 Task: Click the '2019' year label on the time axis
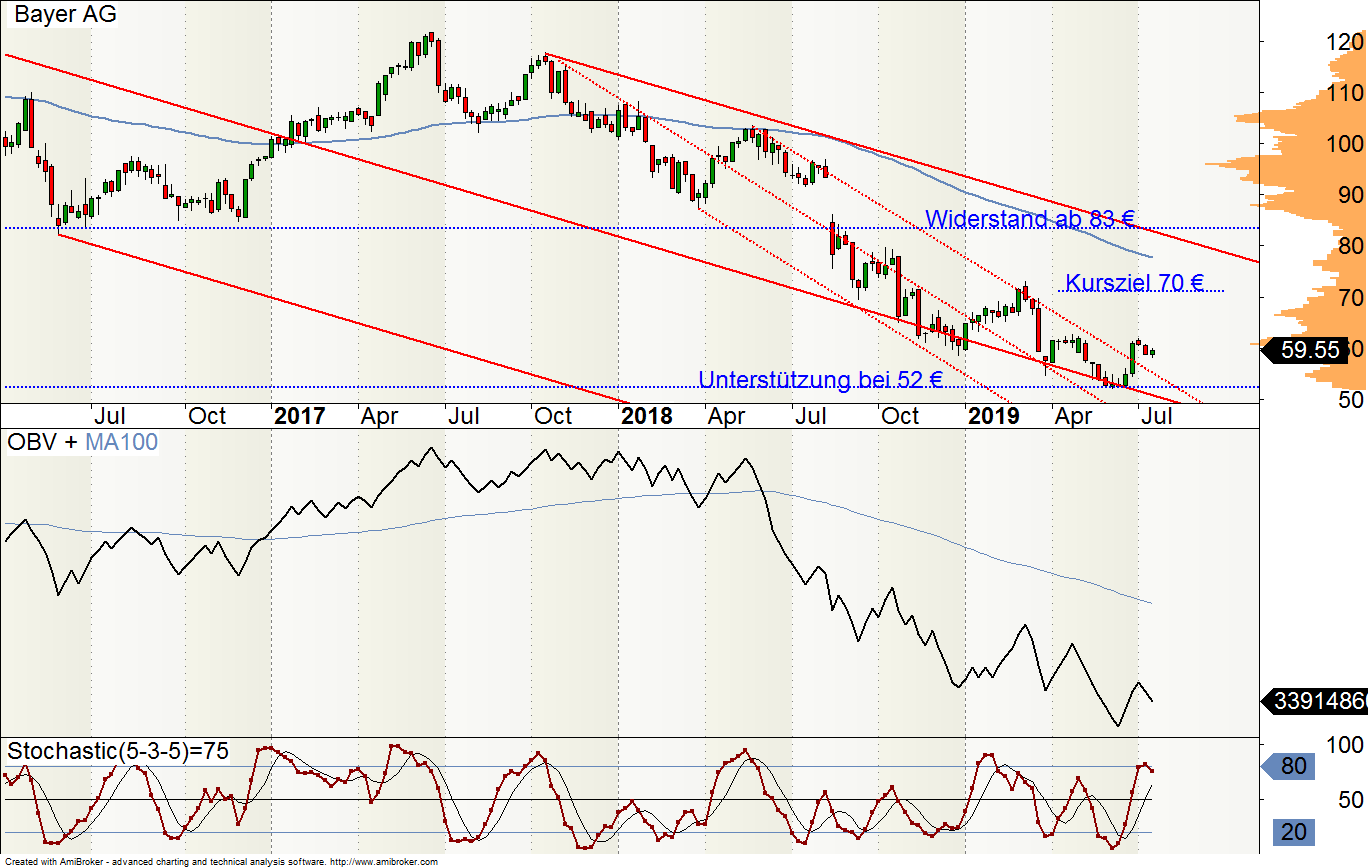pyautogui.click(x=995, y=415)
